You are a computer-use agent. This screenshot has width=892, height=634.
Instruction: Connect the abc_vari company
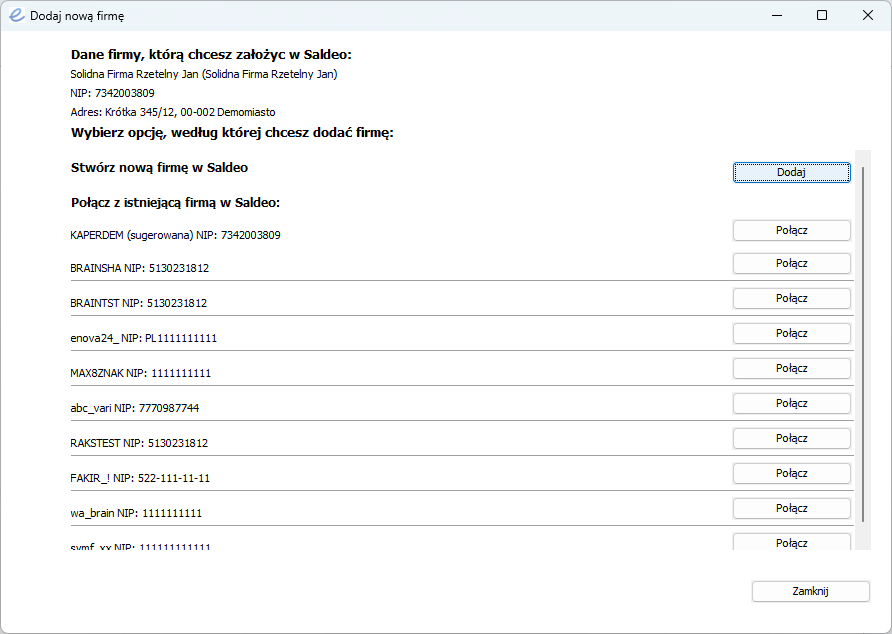791,404
